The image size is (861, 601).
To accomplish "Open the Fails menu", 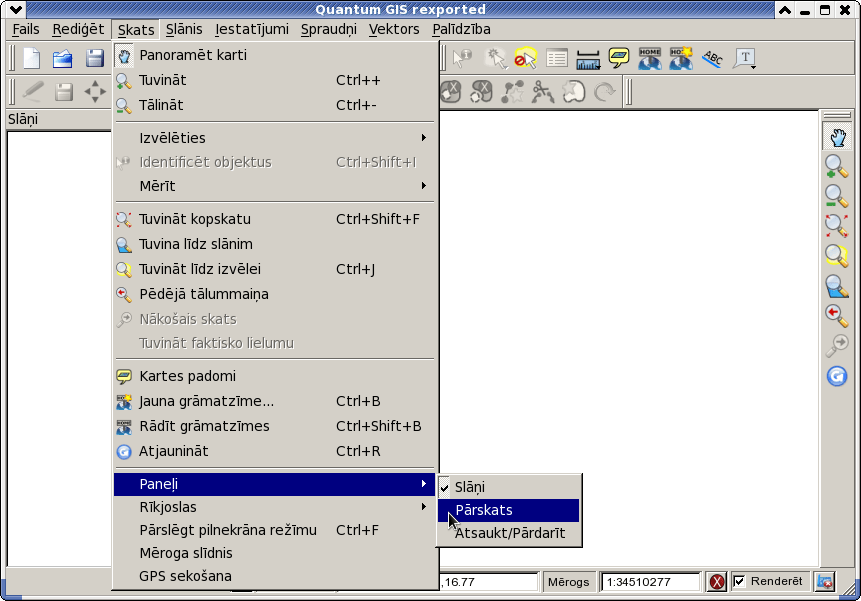I will pyautogui.click(x=26, y=29).
